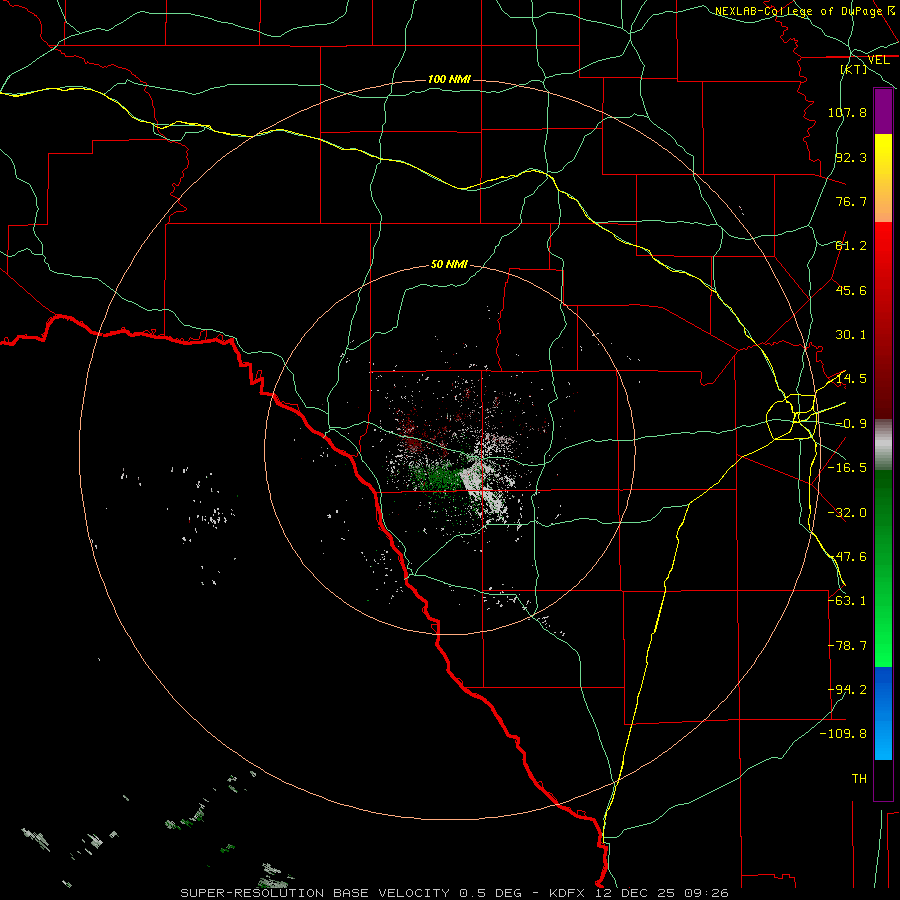Select the -78.7 velocity scale value
Screen dimensions: 900x900
point(847,646)
